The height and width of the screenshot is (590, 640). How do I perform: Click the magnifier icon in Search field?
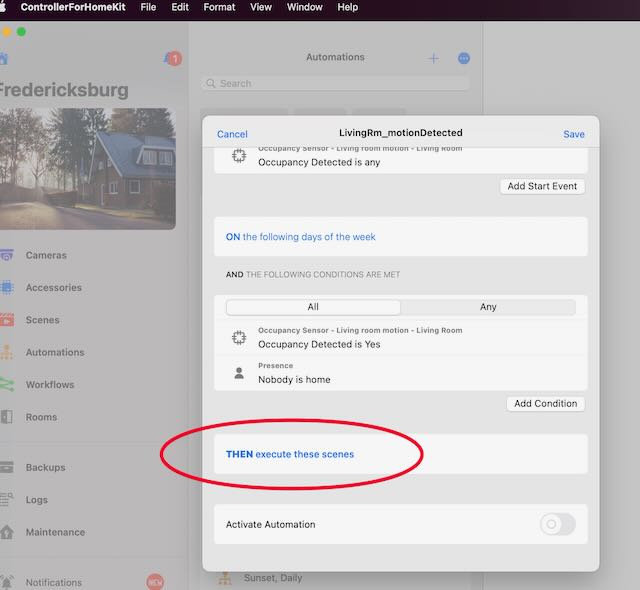click(211, 83)
